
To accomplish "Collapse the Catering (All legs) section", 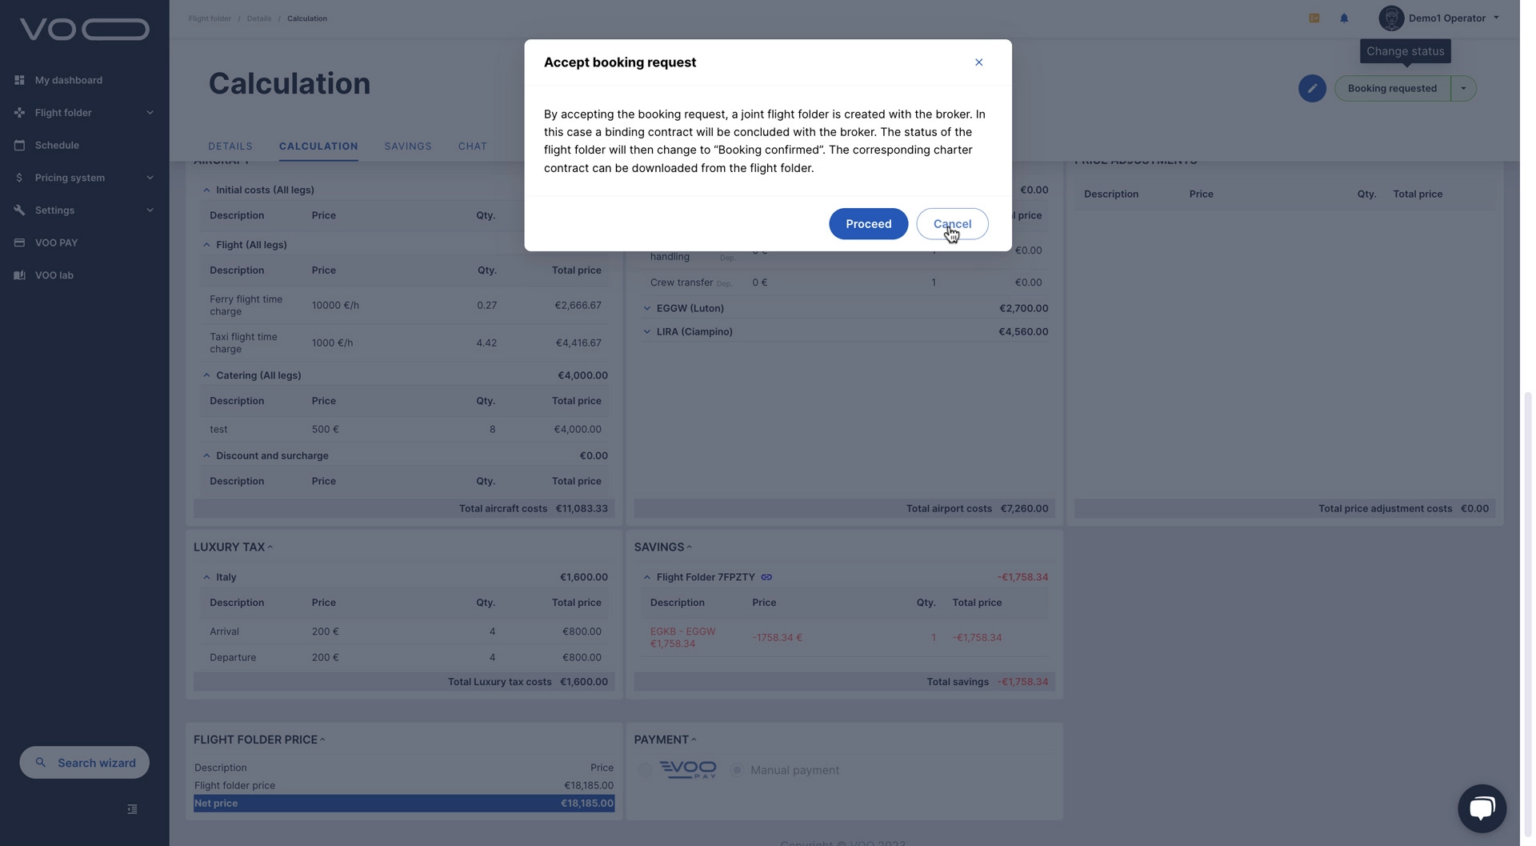I will point(207,376).
